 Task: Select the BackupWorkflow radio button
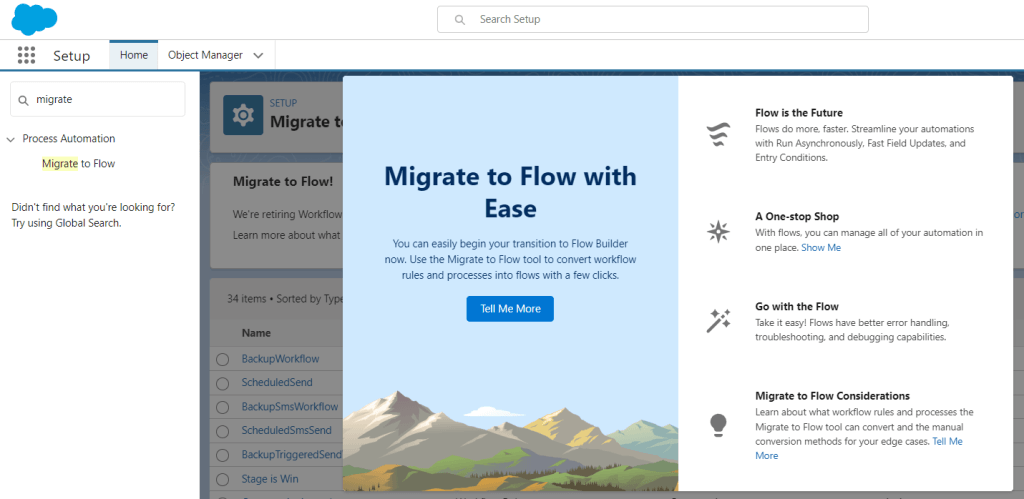click(x=223, y=359)
